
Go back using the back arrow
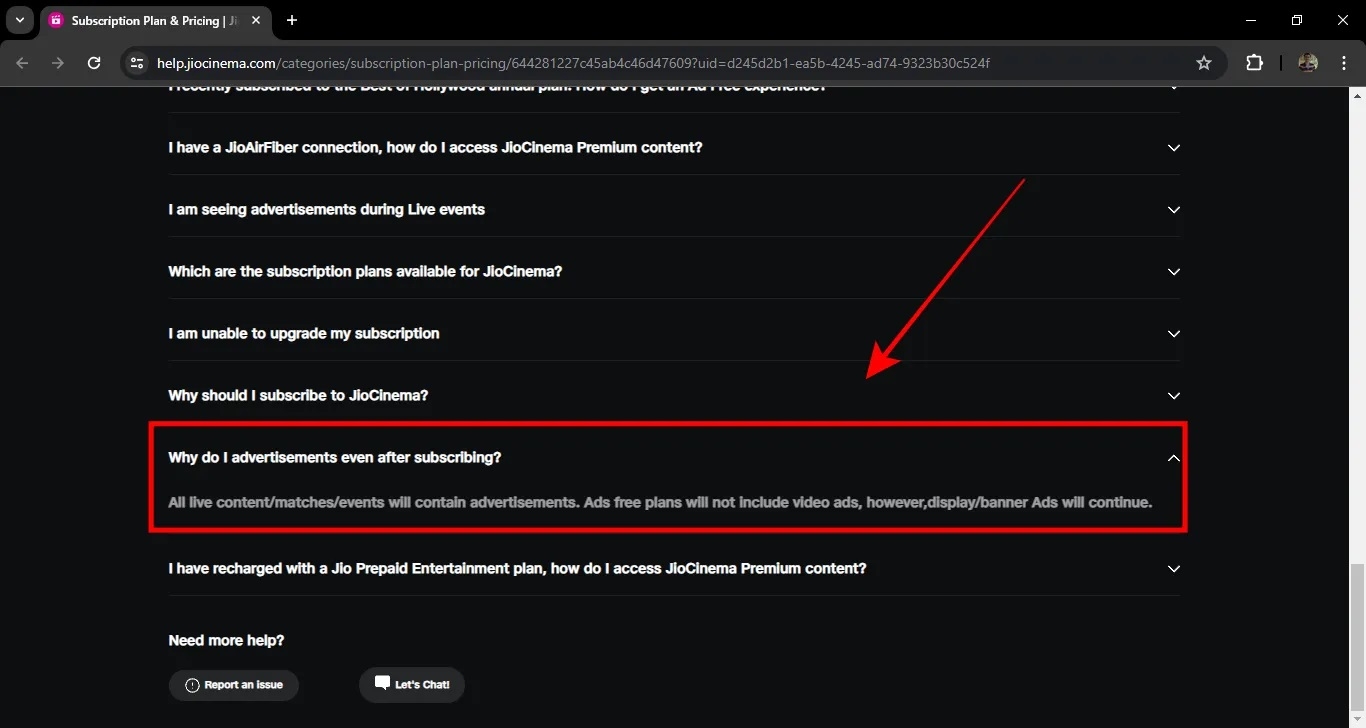coord(23,63)
